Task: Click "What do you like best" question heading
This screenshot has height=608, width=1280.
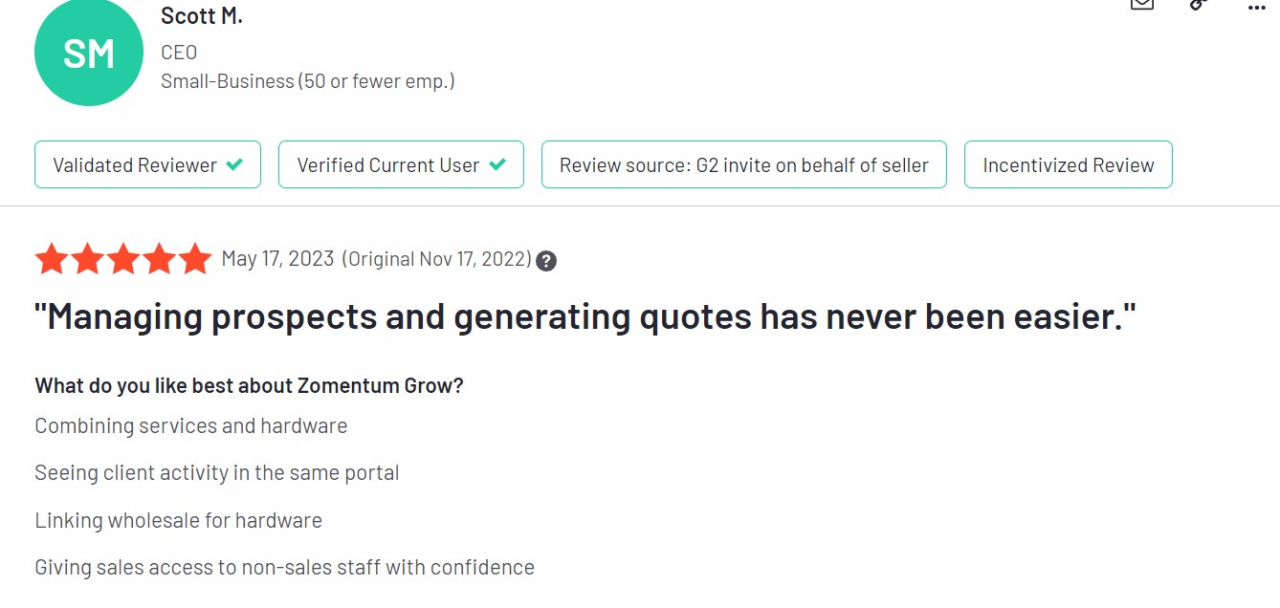Action: 249,386
